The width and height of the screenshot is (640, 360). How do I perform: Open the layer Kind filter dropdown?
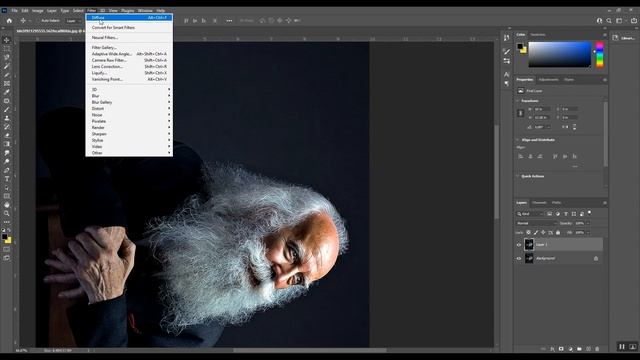tap(529, 214)
